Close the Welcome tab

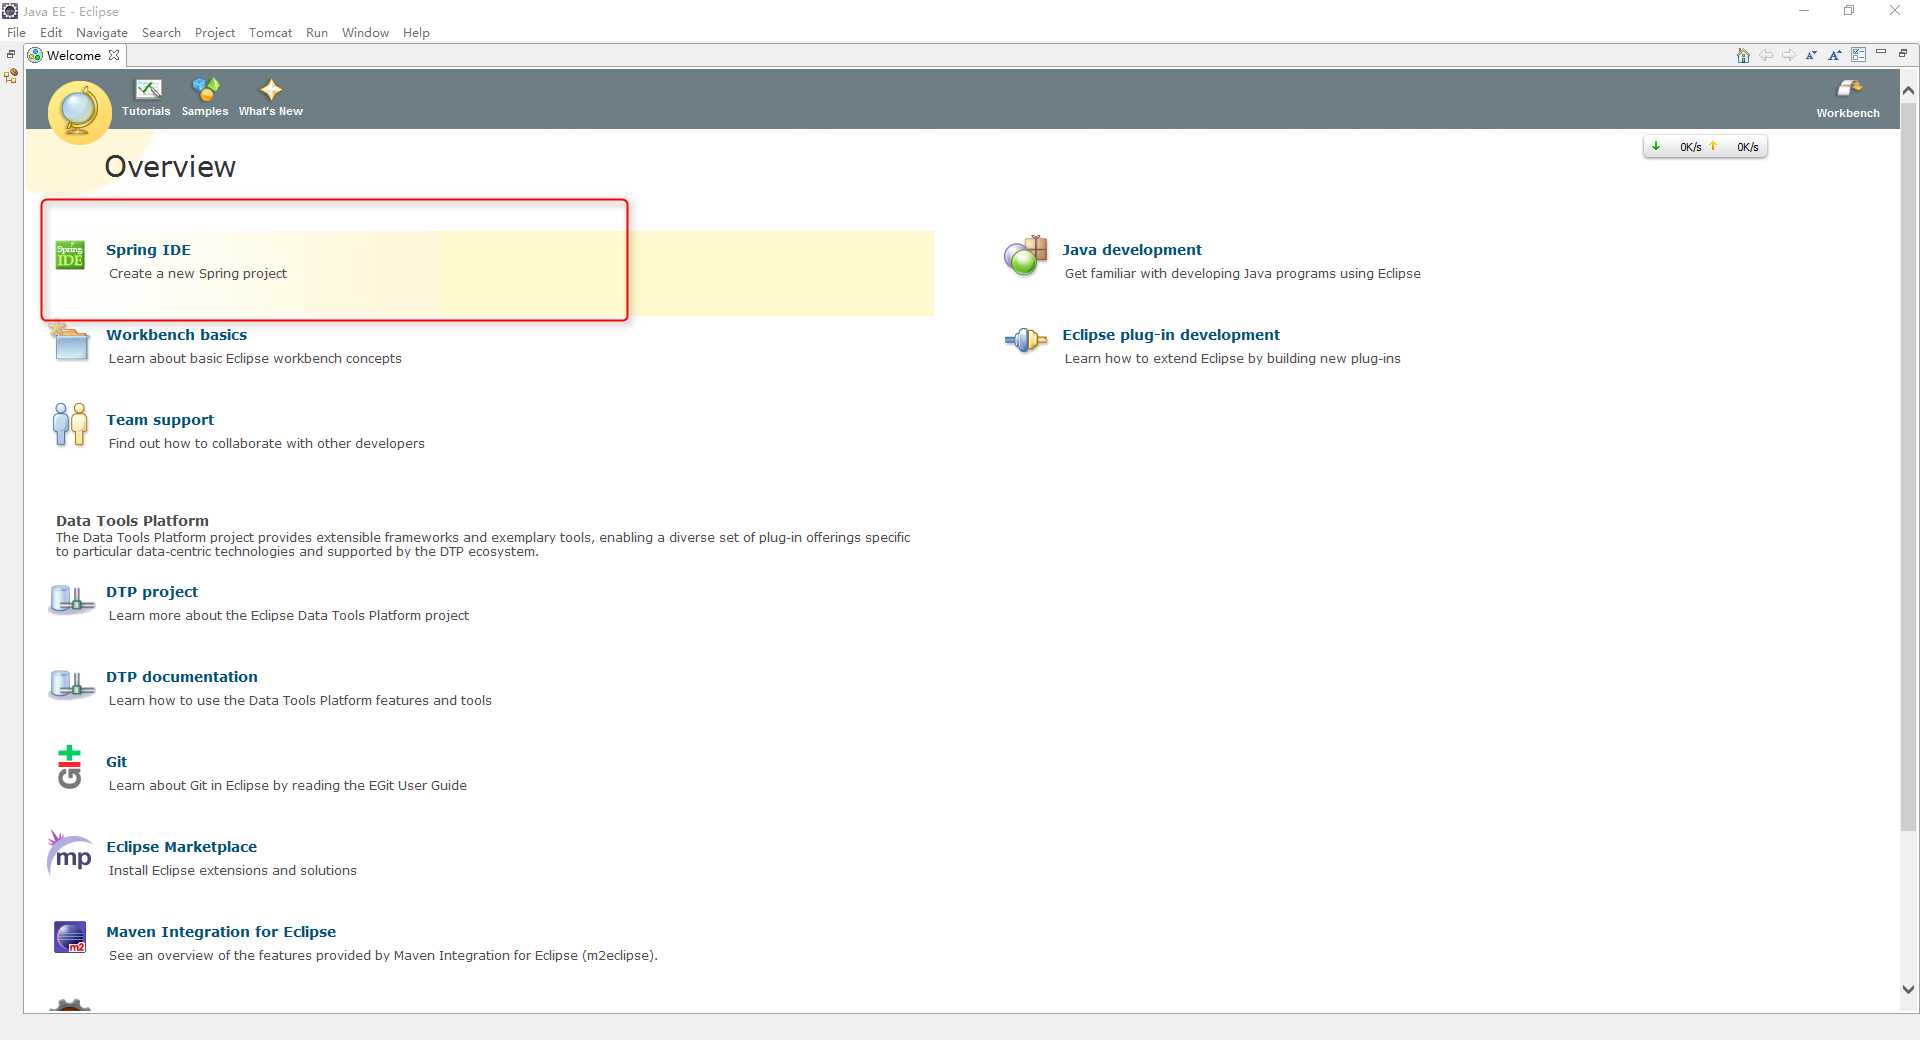pyautogui.click(x=114, y=55)
